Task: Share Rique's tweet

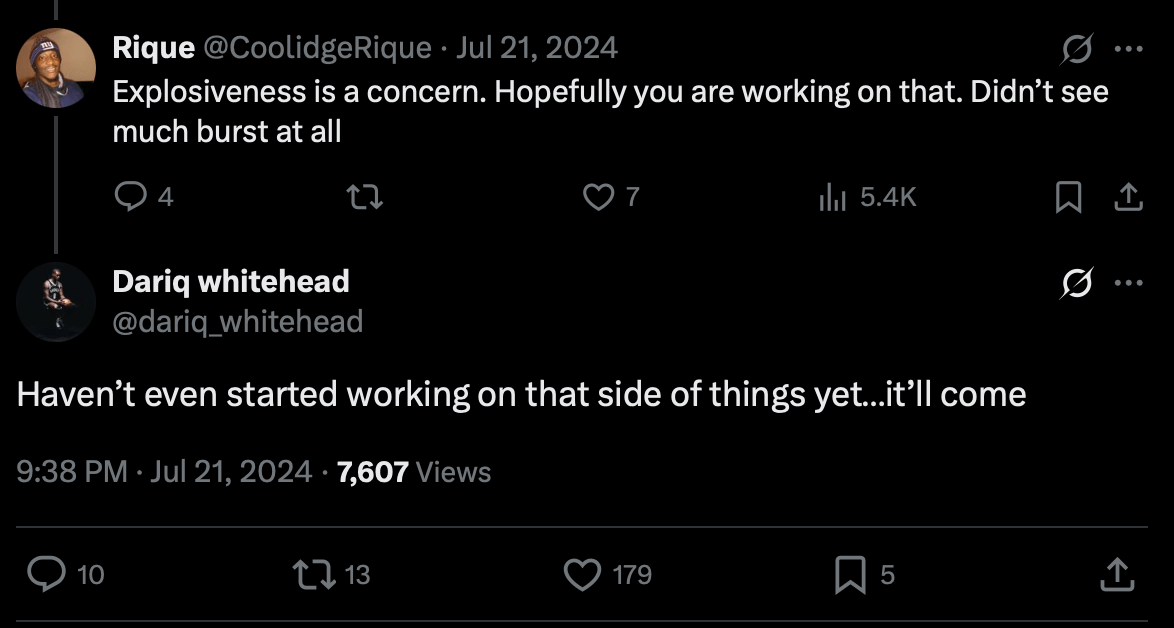Action: click(1128, 198)
